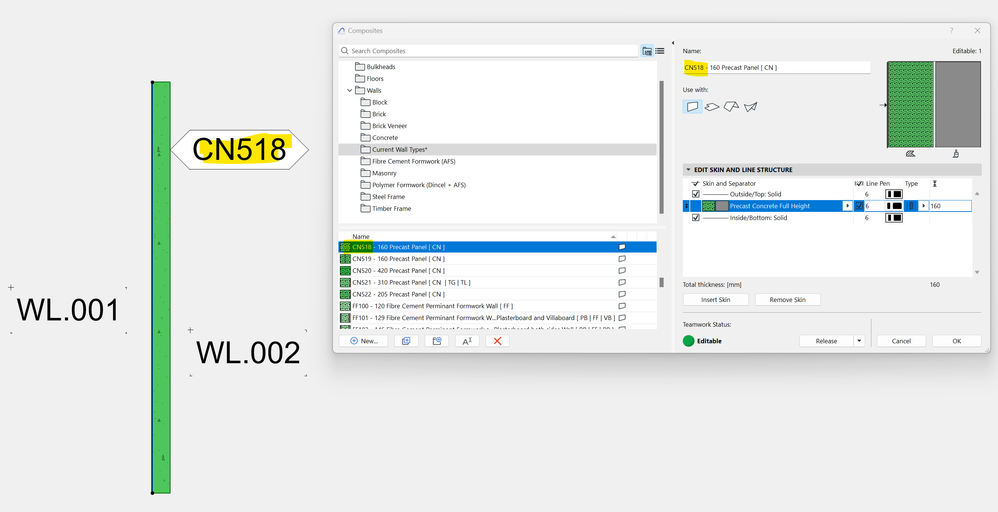The height and width of the screenshot is (512, 998).
Task: Collapse the left composites list panel arrow
Action: coord(673,43)
